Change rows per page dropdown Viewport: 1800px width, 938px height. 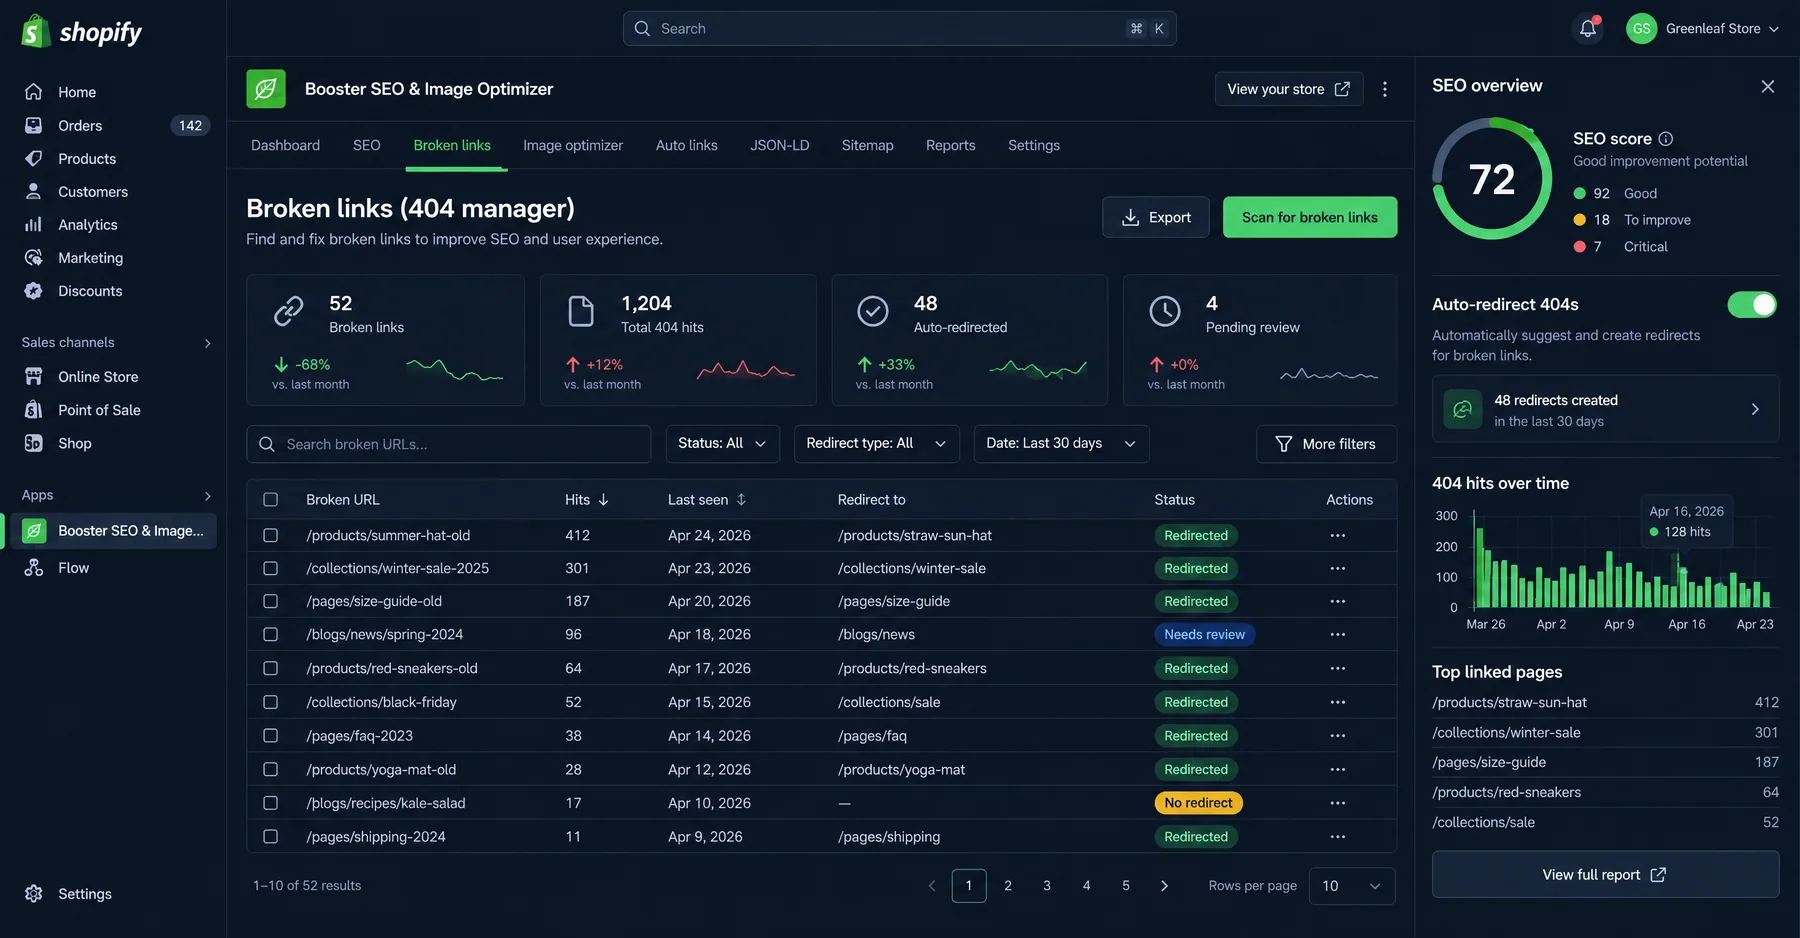(x=1351, y=885)
